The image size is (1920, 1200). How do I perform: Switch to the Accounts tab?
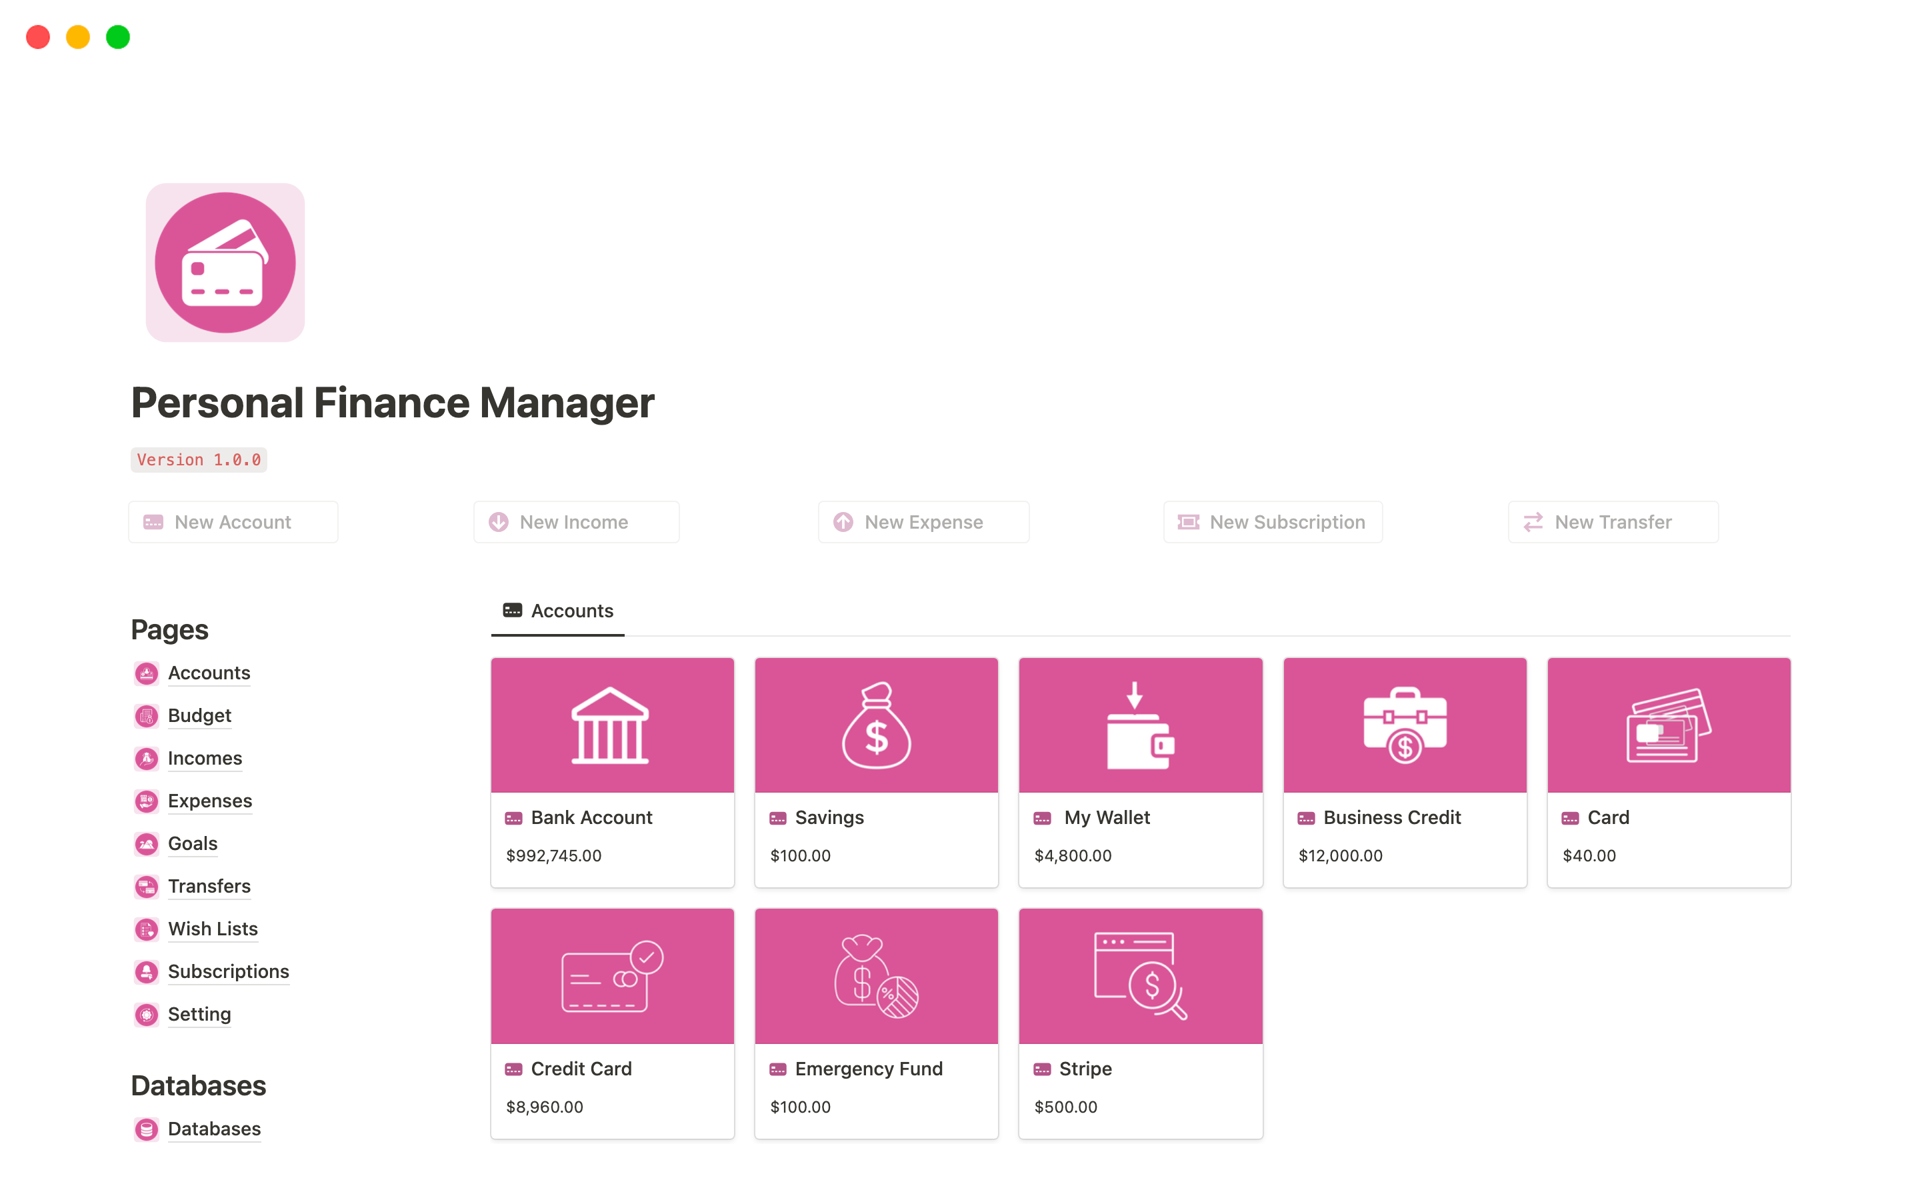pyautogui.click(x=557, y=610)
